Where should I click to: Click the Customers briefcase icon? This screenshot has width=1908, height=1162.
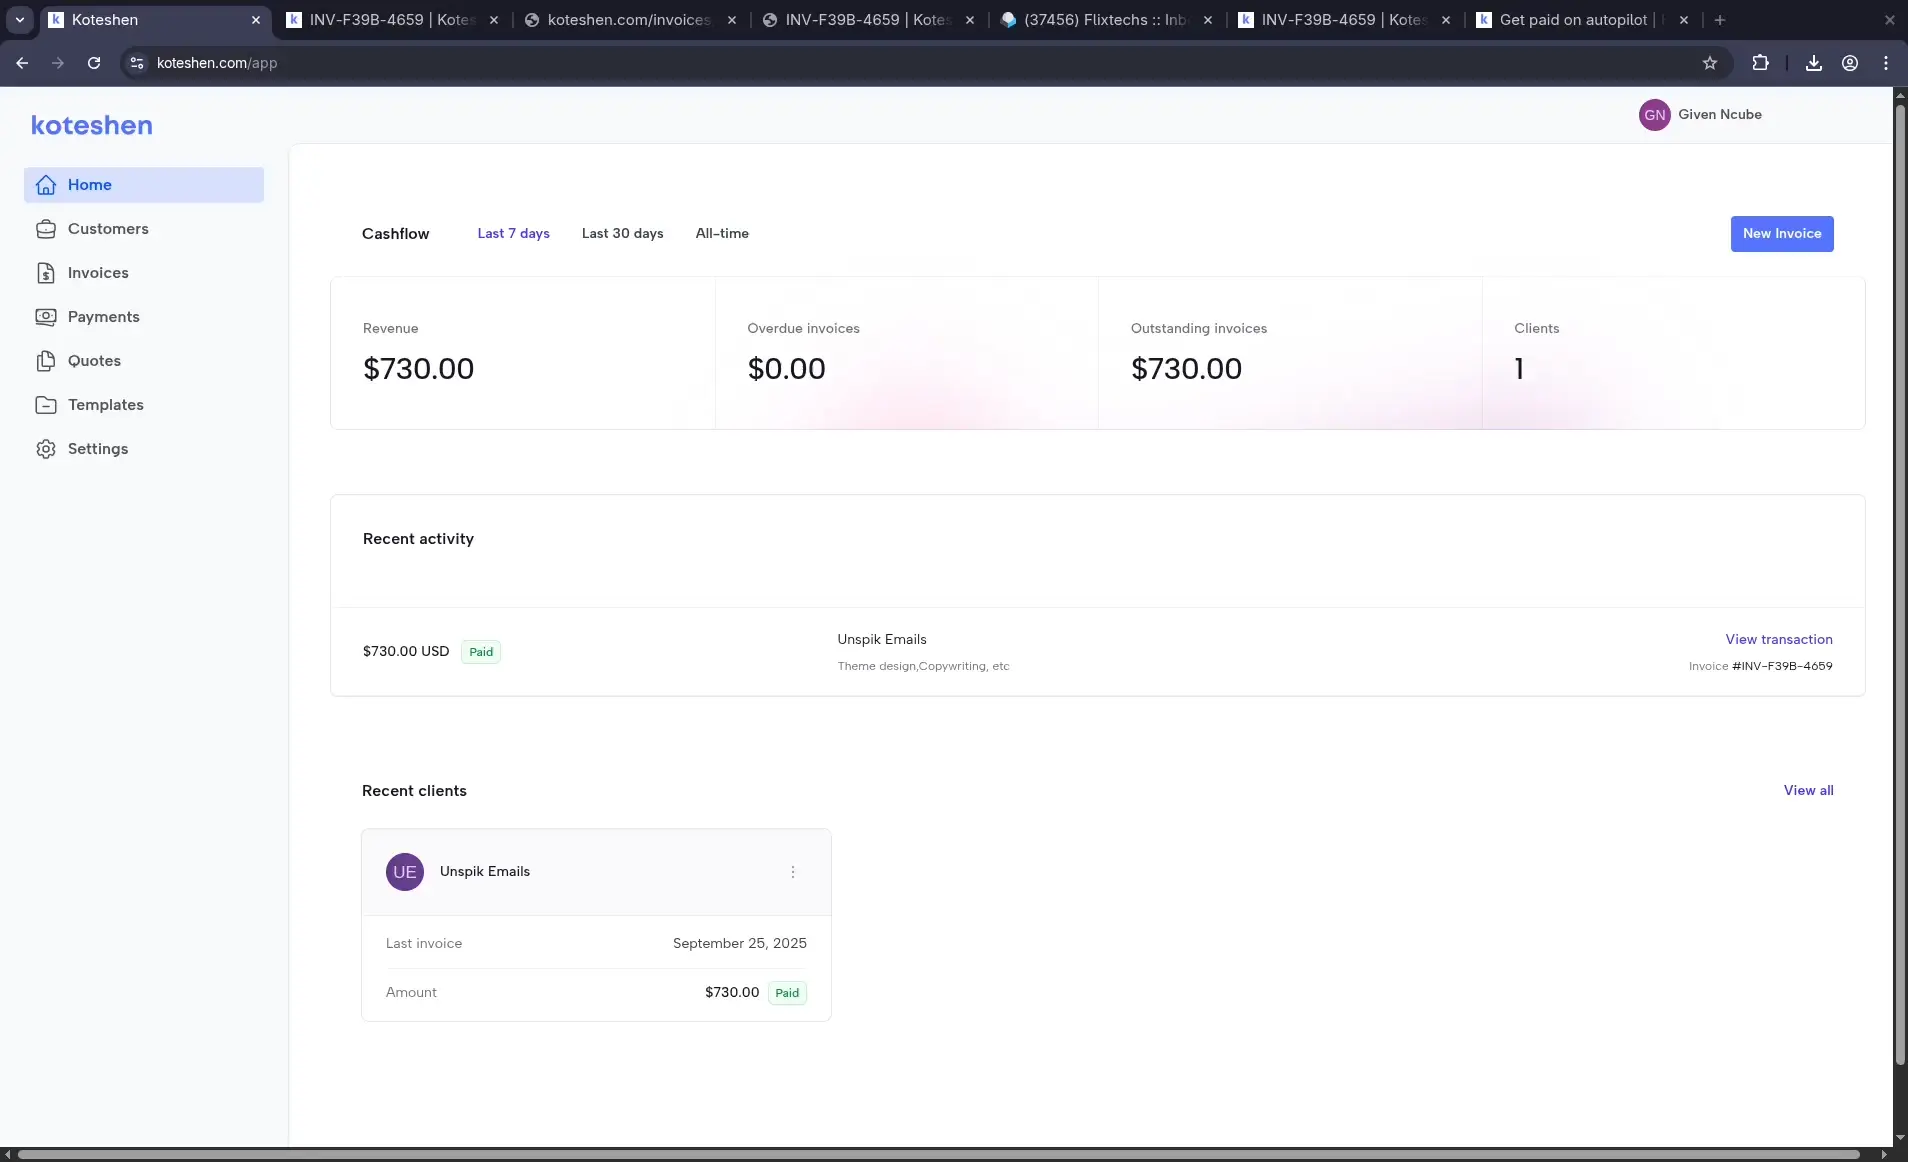point(46,229)
